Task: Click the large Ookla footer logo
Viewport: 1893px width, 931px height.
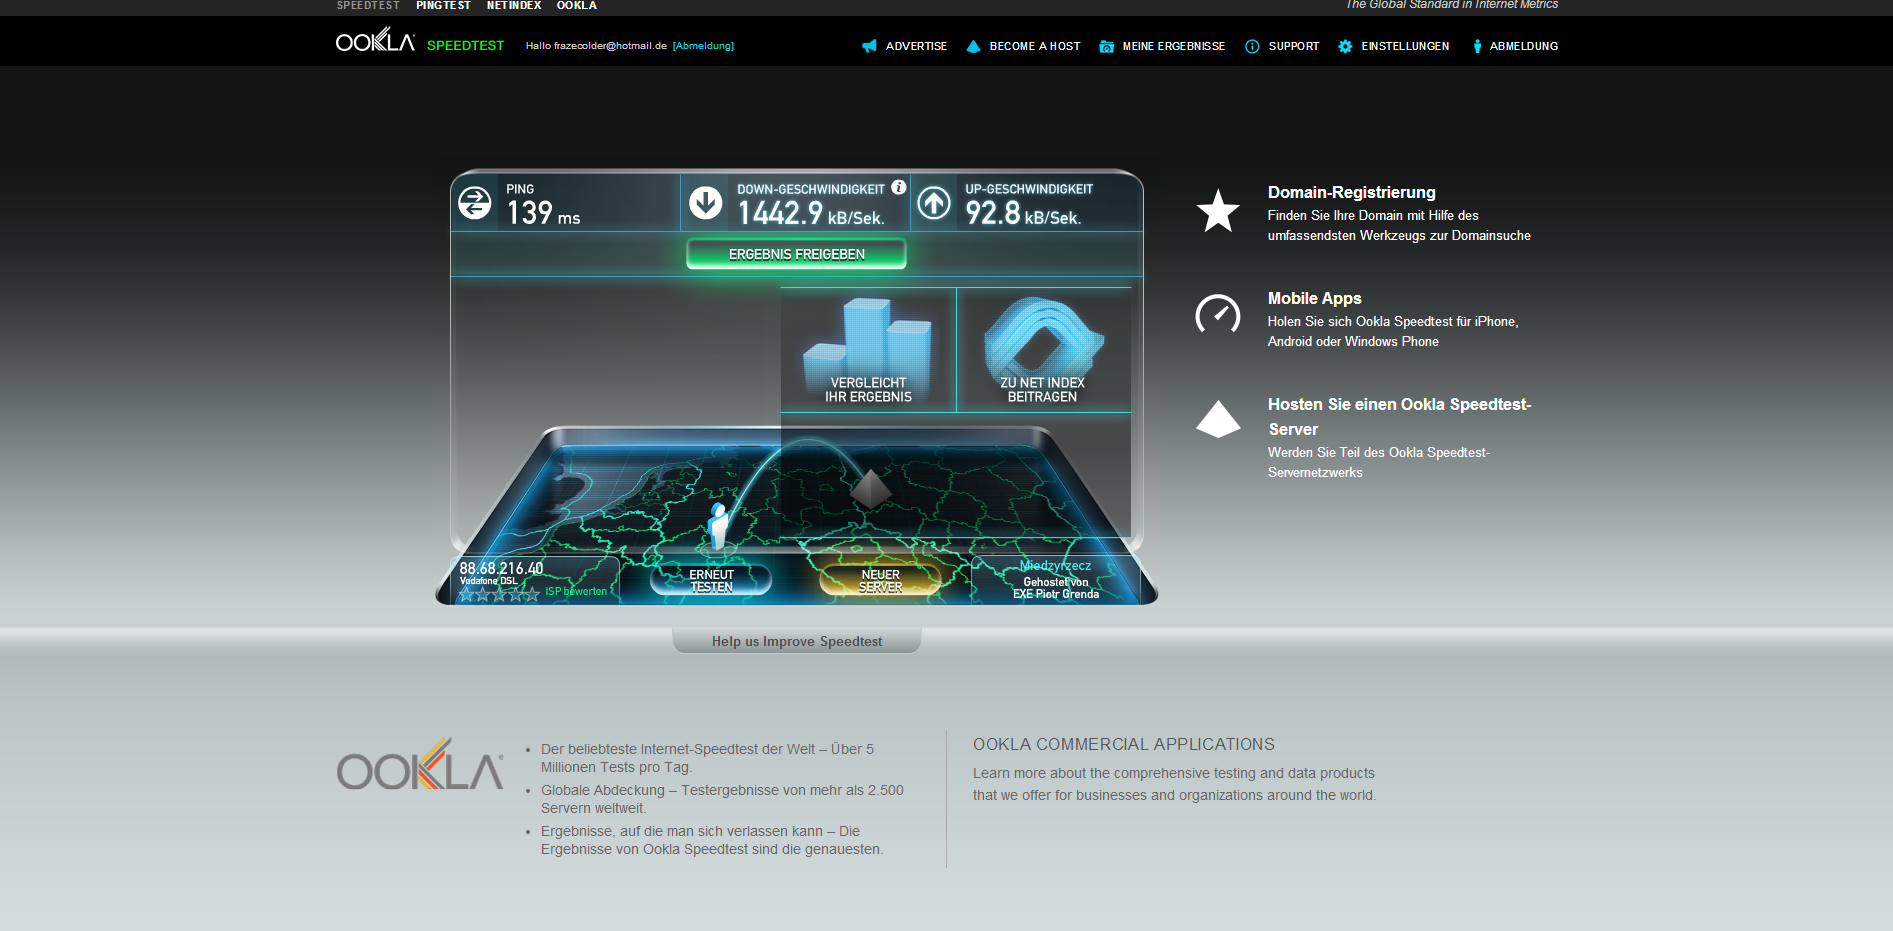Action: (420, 765)
